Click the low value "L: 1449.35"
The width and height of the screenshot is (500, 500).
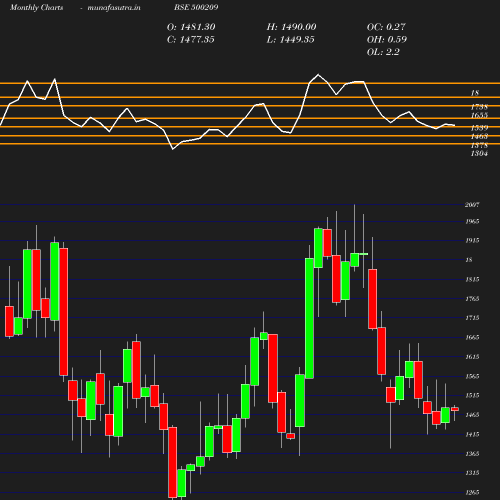(290, 40)
